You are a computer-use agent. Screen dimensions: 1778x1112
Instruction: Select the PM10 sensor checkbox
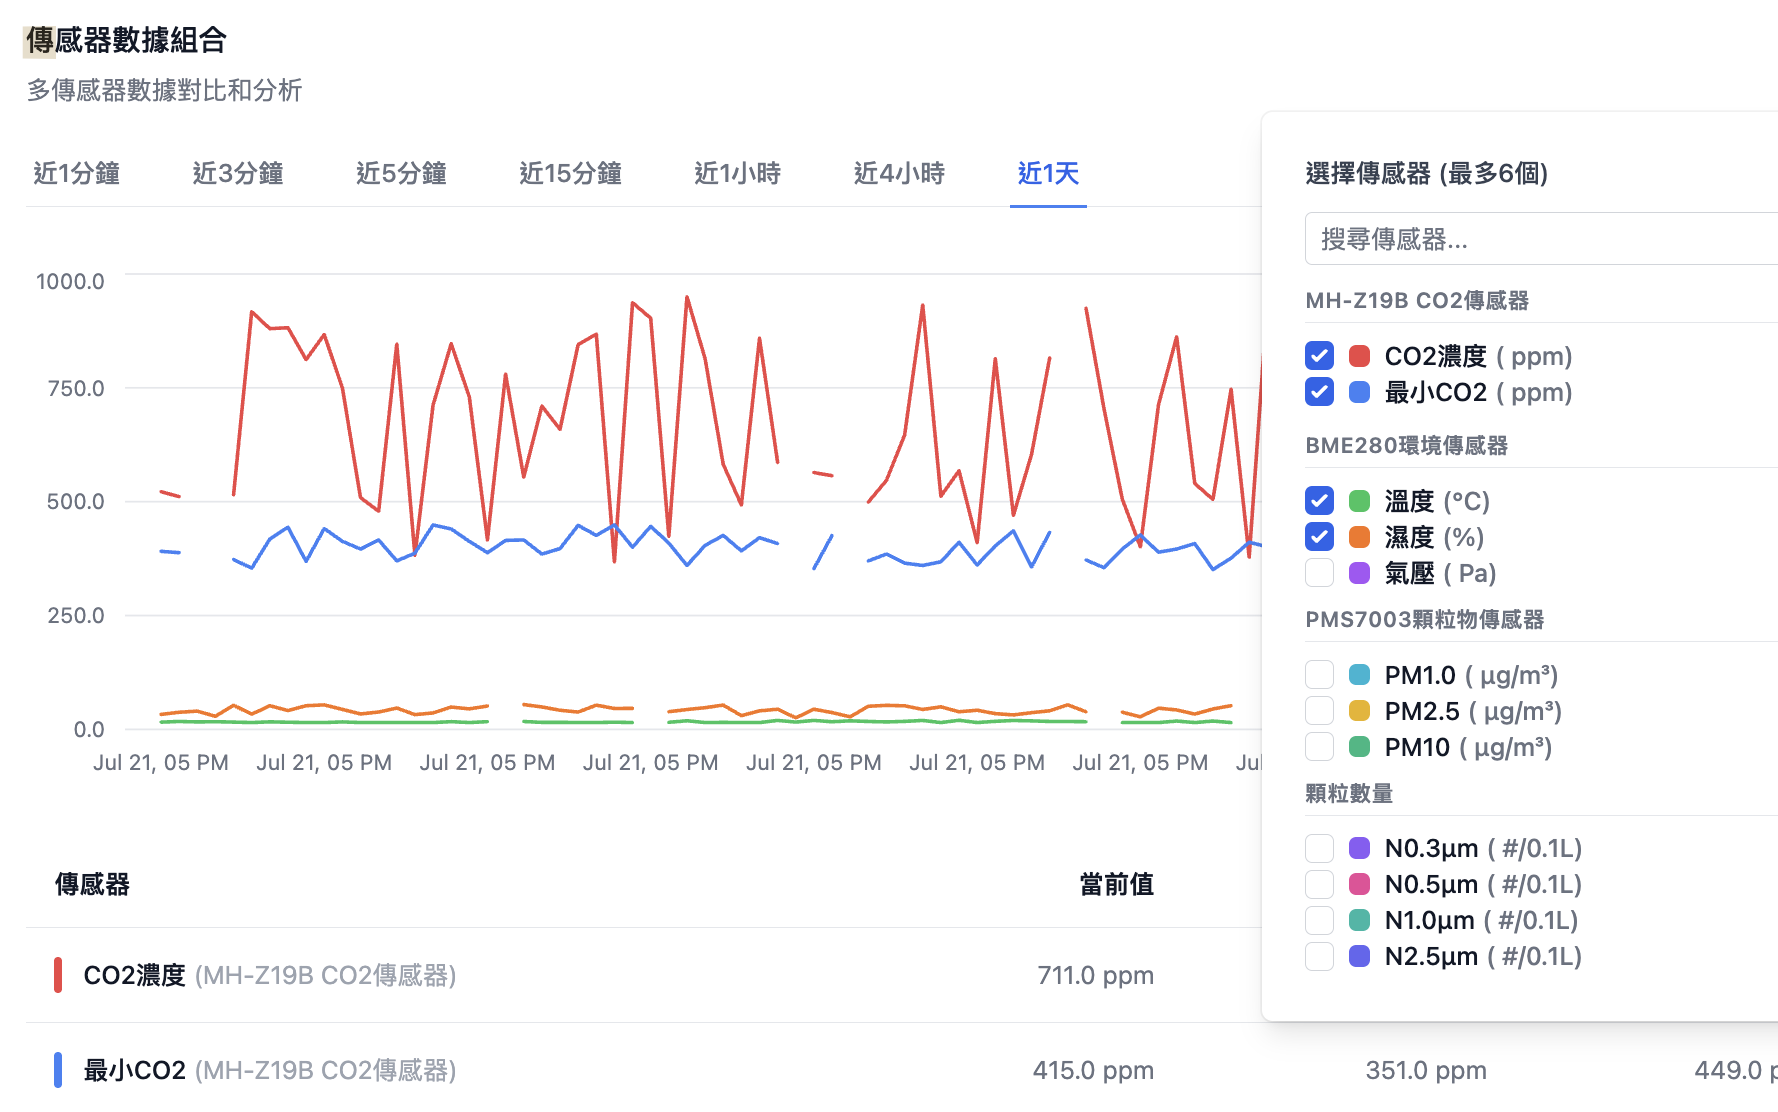[1319, 747]
